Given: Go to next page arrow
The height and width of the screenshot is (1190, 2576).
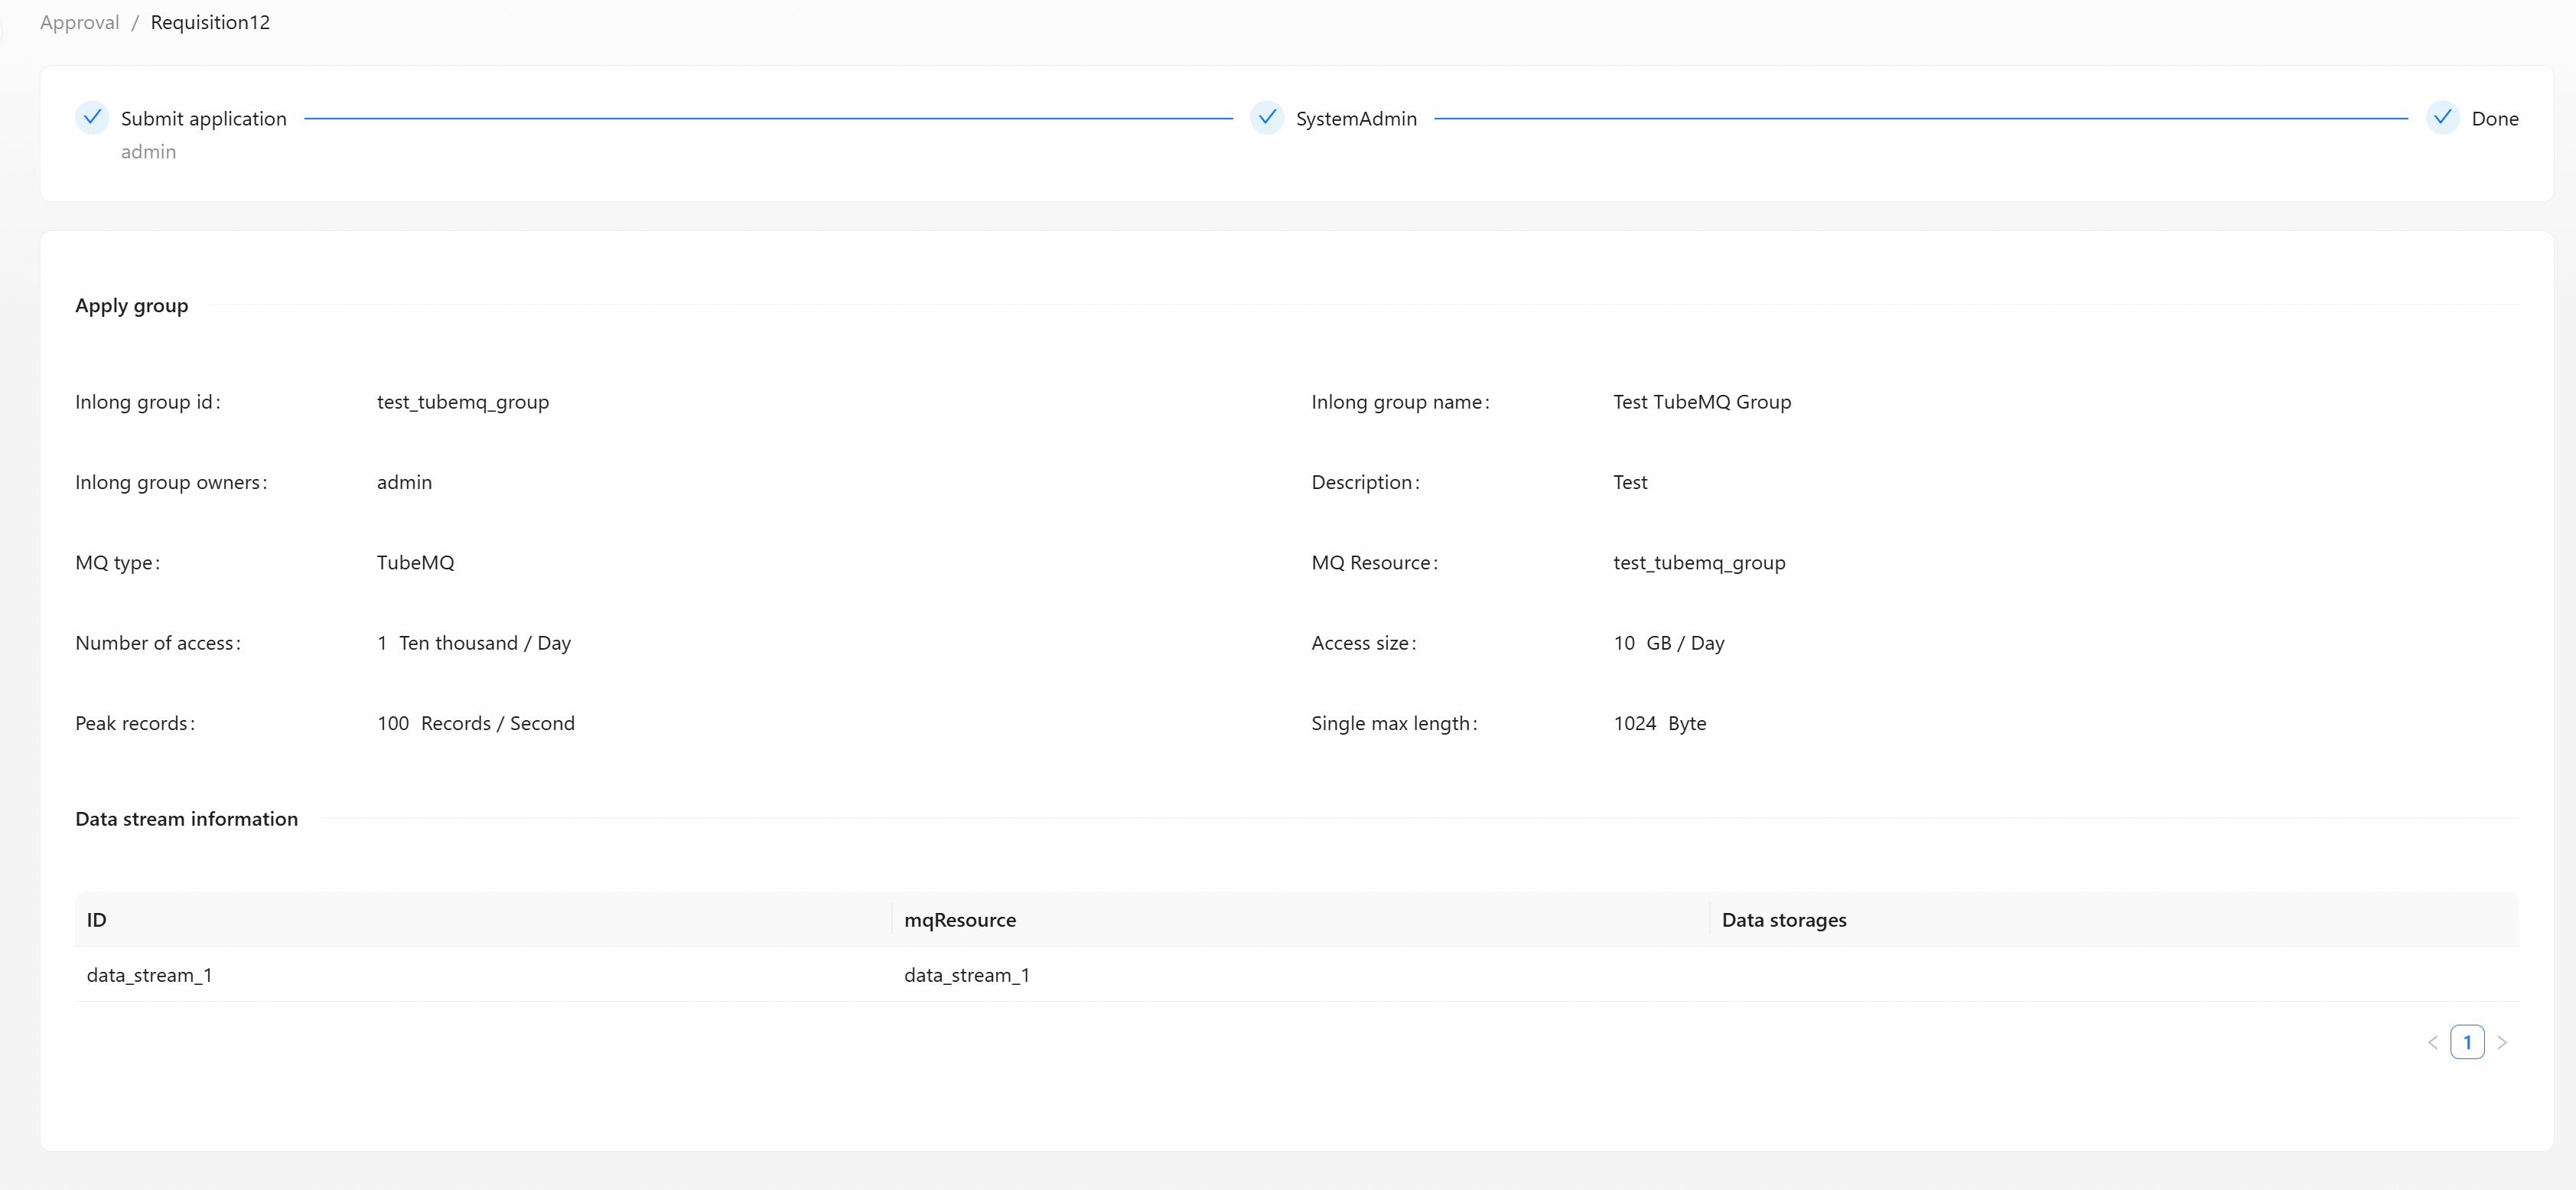Looking at the screenshot, I should tap(2502, 1042).
